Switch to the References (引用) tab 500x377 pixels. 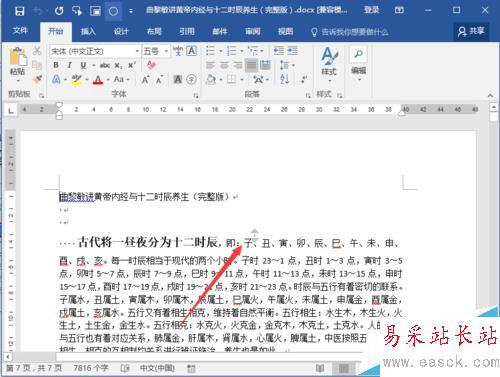pos(187,32)
